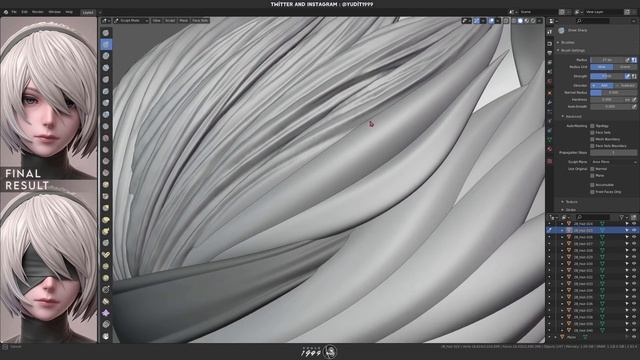Set Direction to Subtract

point(625,86)
